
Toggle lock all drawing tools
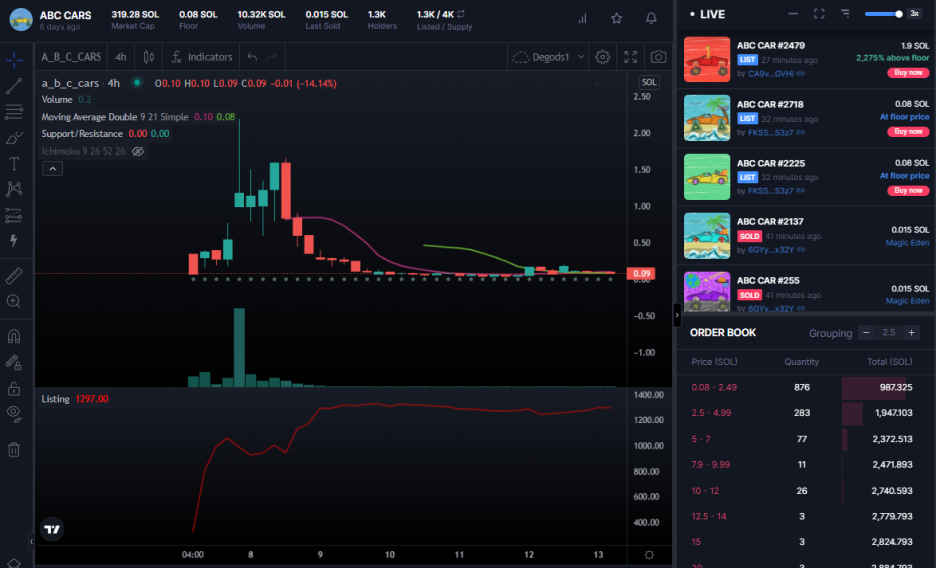tap(14, 388)
